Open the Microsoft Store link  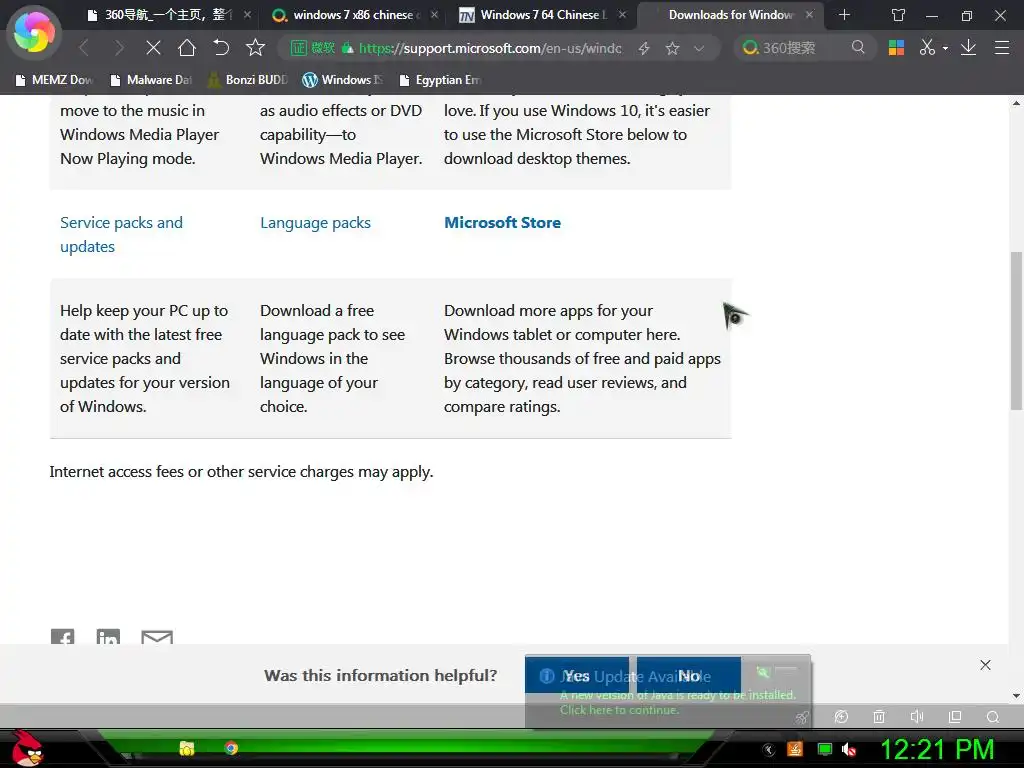pos(502,223)
